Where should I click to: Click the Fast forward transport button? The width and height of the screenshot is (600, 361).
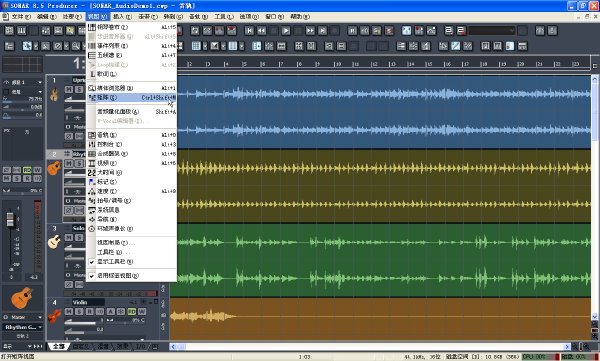click(x=310, y=31)
